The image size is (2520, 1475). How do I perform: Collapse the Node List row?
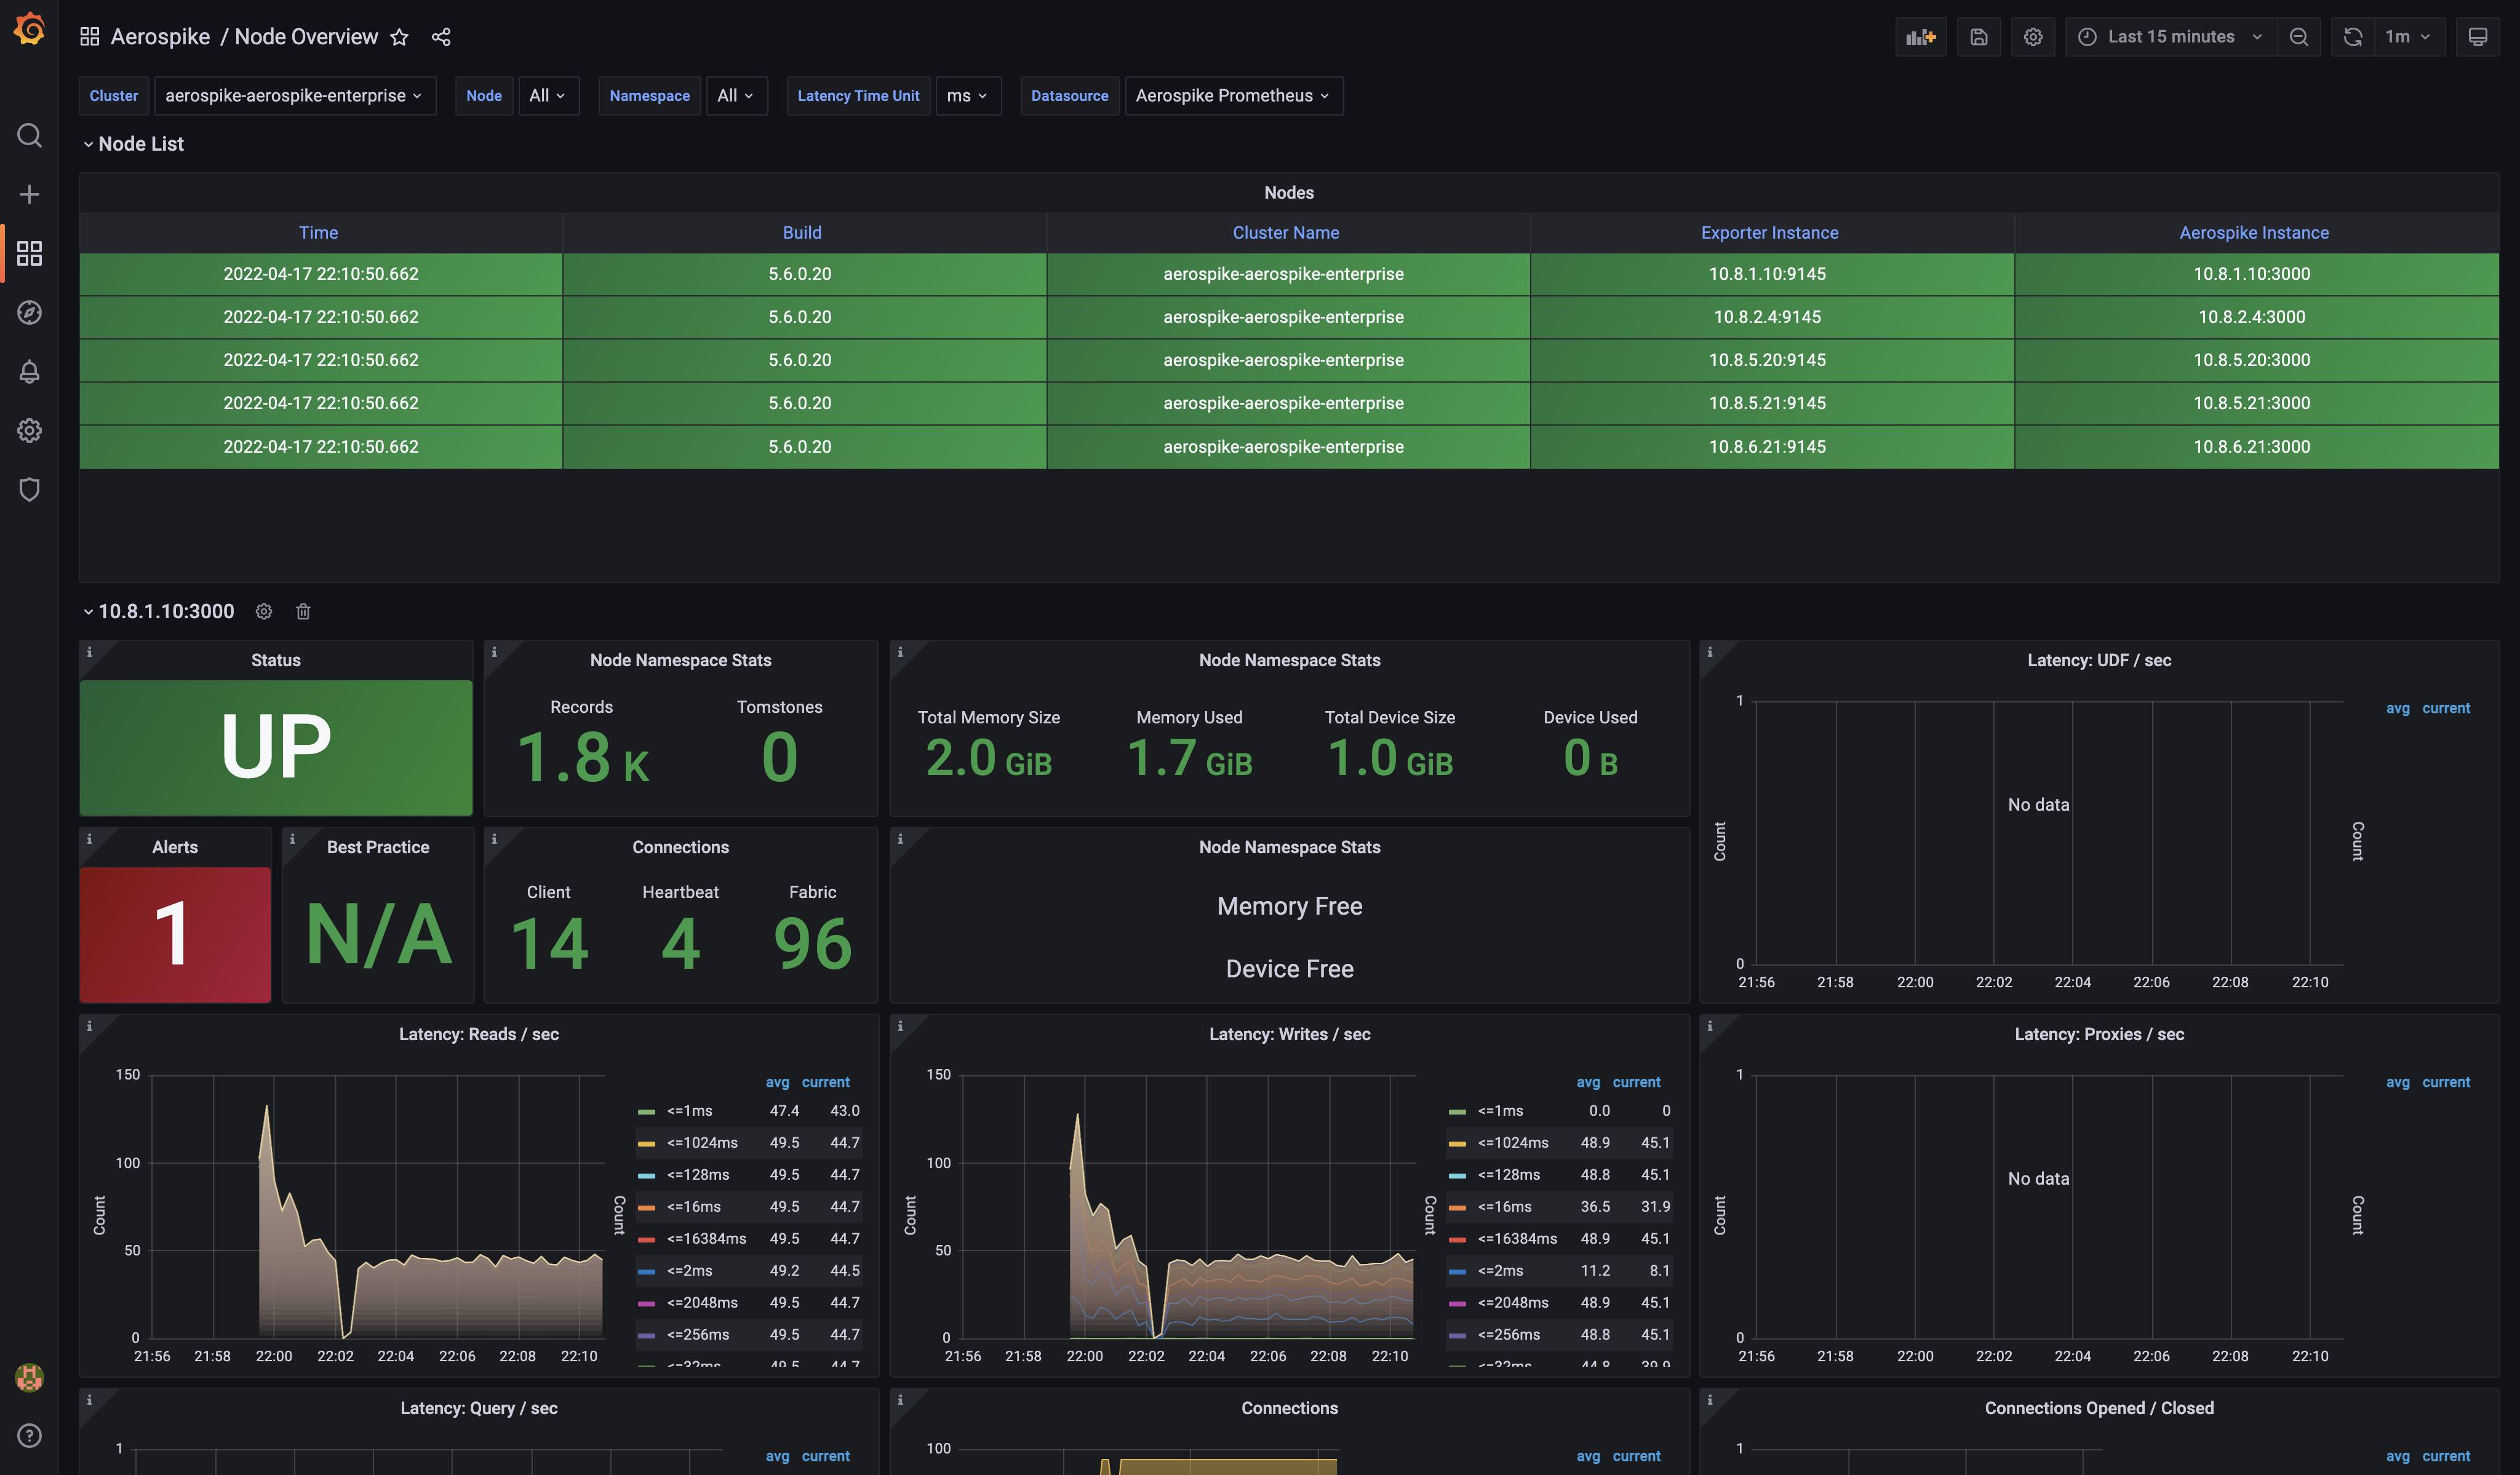click(140, 144)
